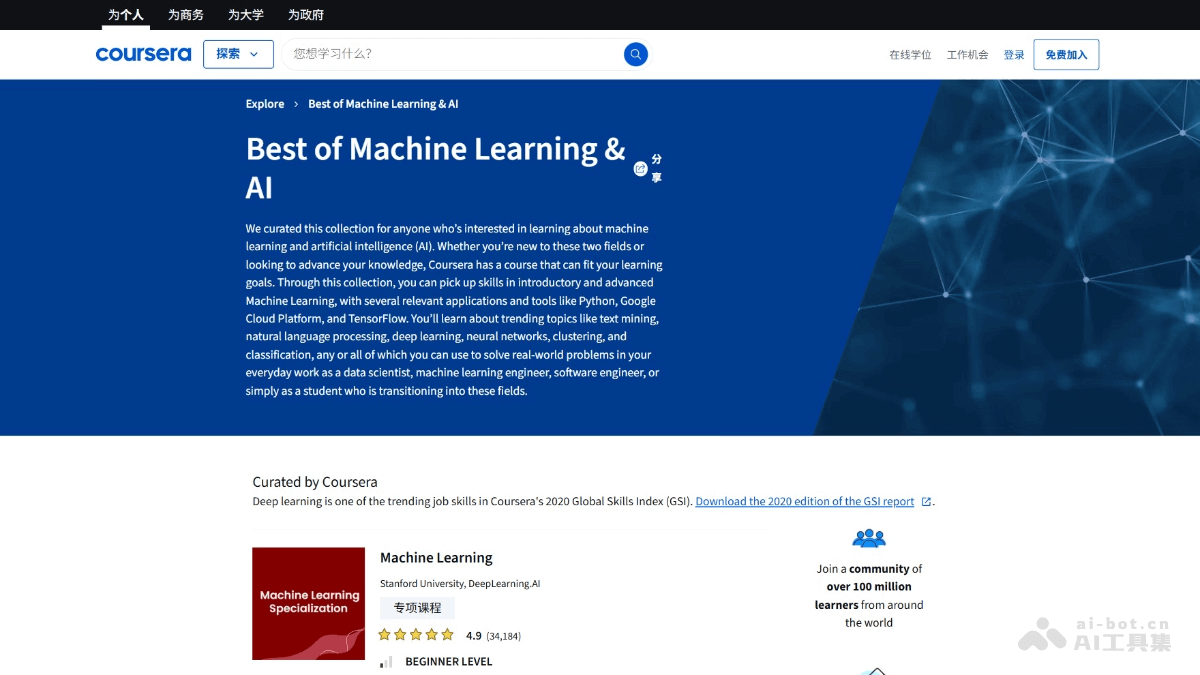This screenshot has width=1200, height=675.
Task: Click the Machine Learning Specialization course thumbnail
Action: [x=308, y=604]
